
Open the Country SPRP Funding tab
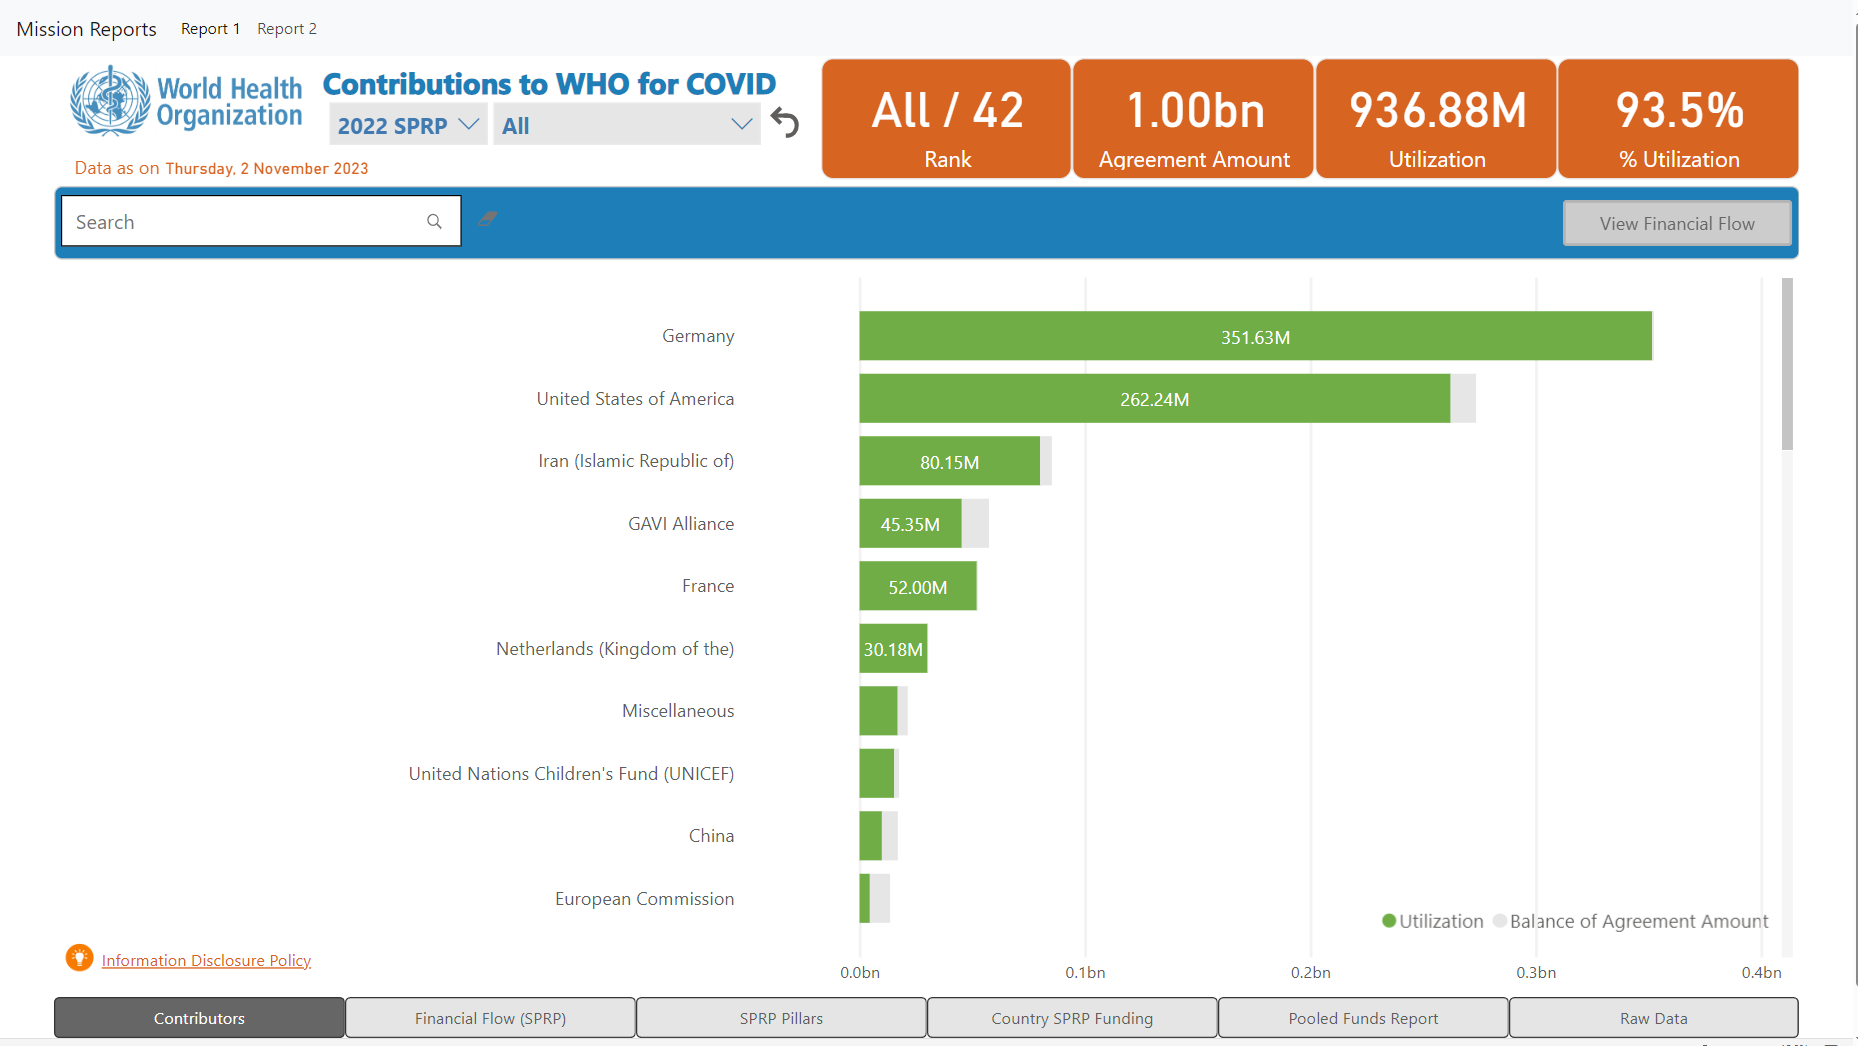point(1071,1017)
